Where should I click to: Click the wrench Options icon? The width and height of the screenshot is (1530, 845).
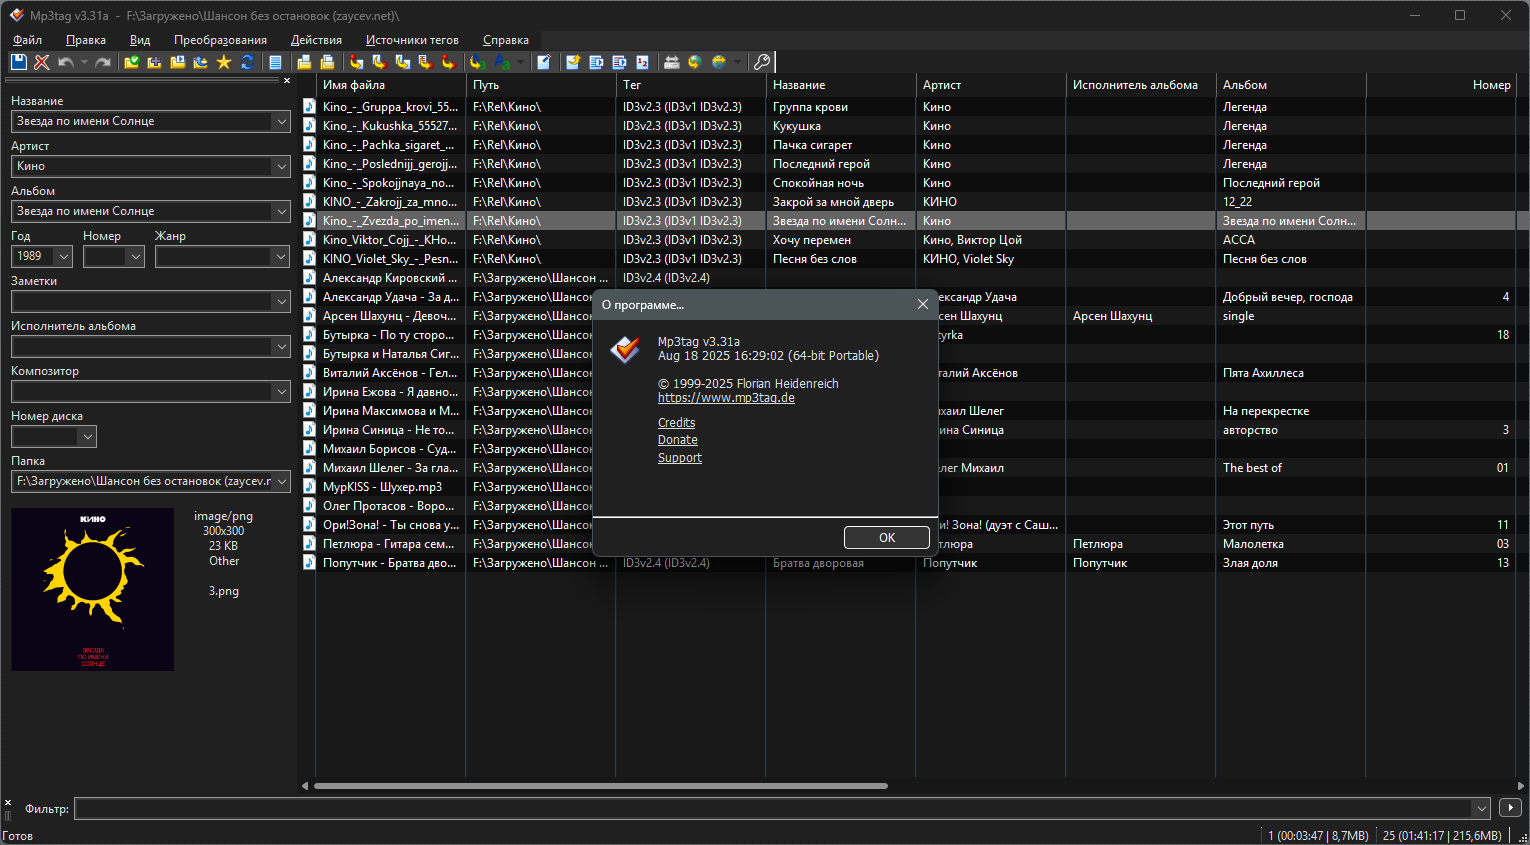(x=762, y=62)
